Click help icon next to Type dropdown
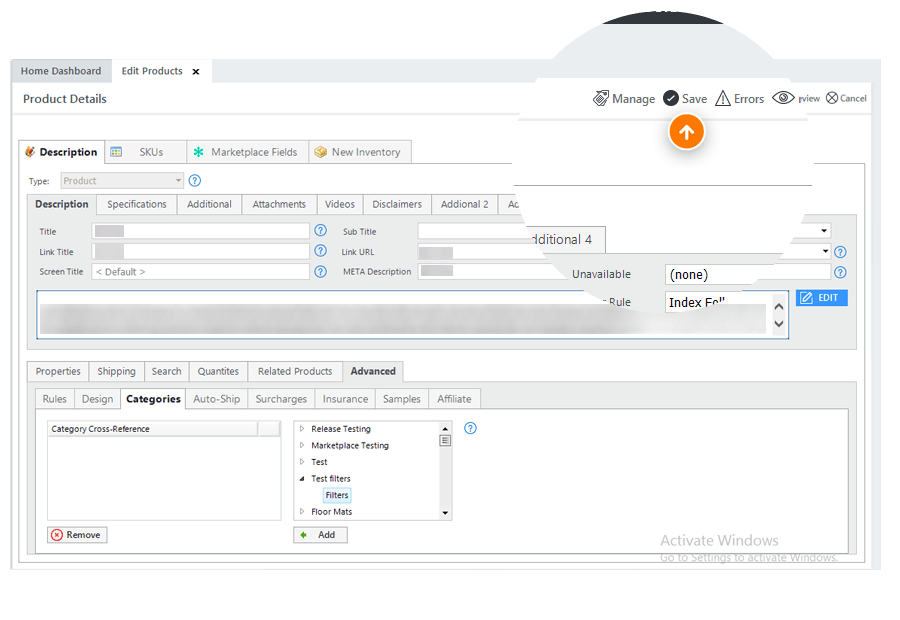900x620 pixels. (x=195, y=181)
